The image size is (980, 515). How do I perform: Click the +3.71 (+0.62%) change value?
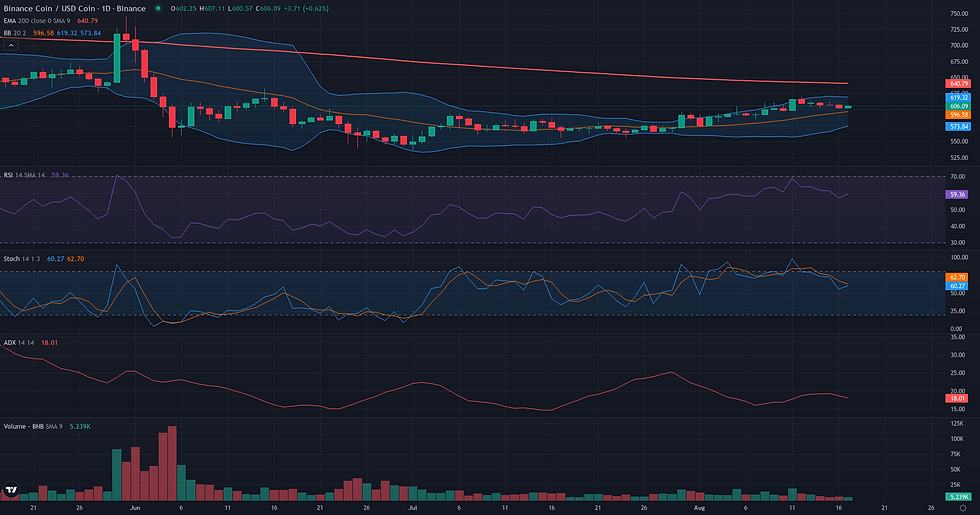click(x=306, y=8)
